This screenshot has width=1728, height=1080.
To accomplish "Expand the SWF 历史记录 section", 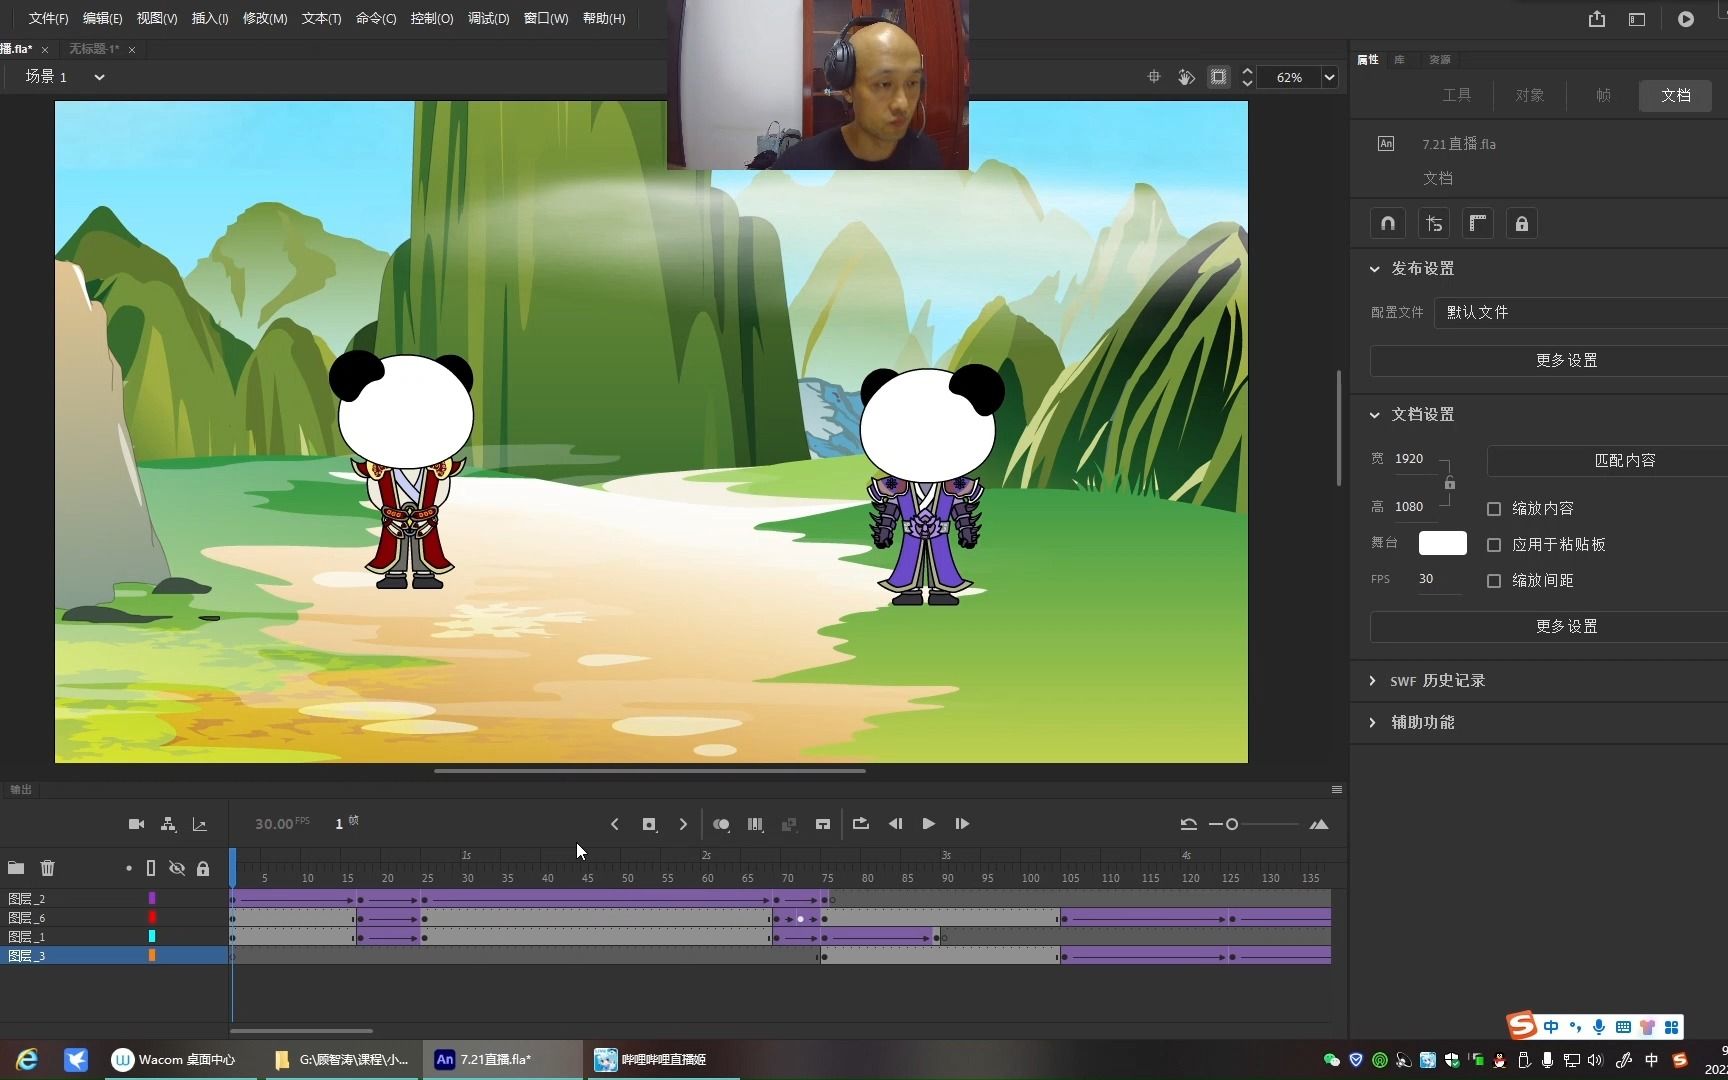I will click(1373, 681).
